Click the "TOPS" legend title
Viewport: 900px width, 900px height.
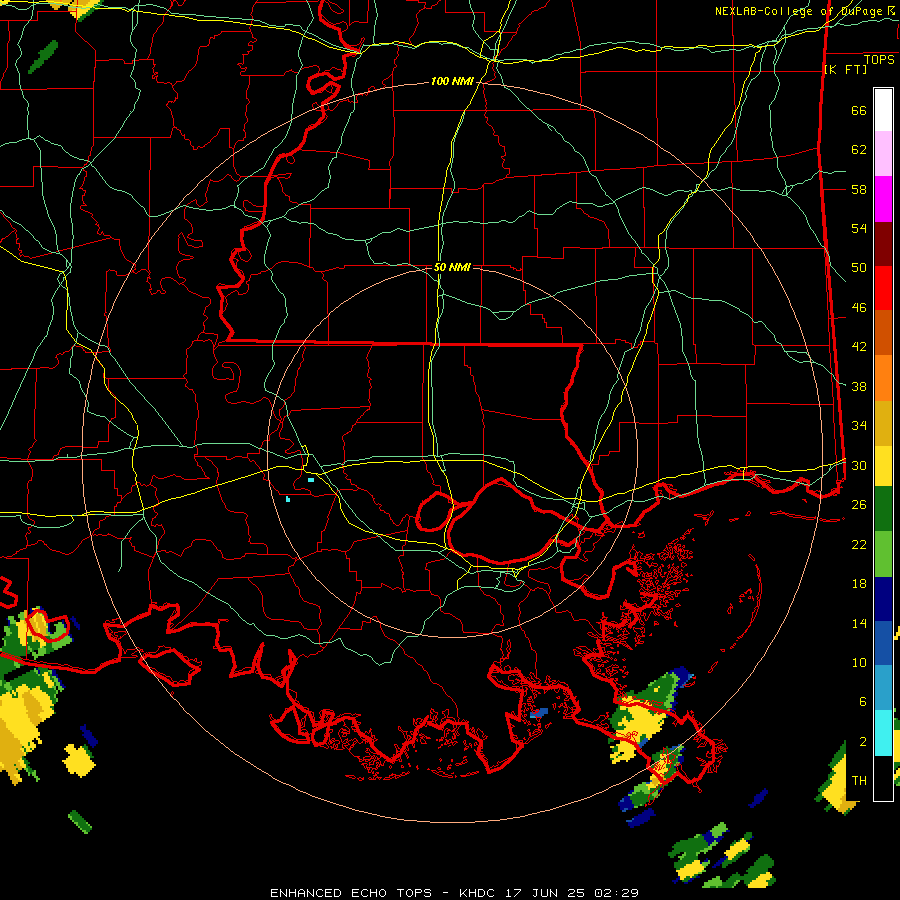(879, 60)
